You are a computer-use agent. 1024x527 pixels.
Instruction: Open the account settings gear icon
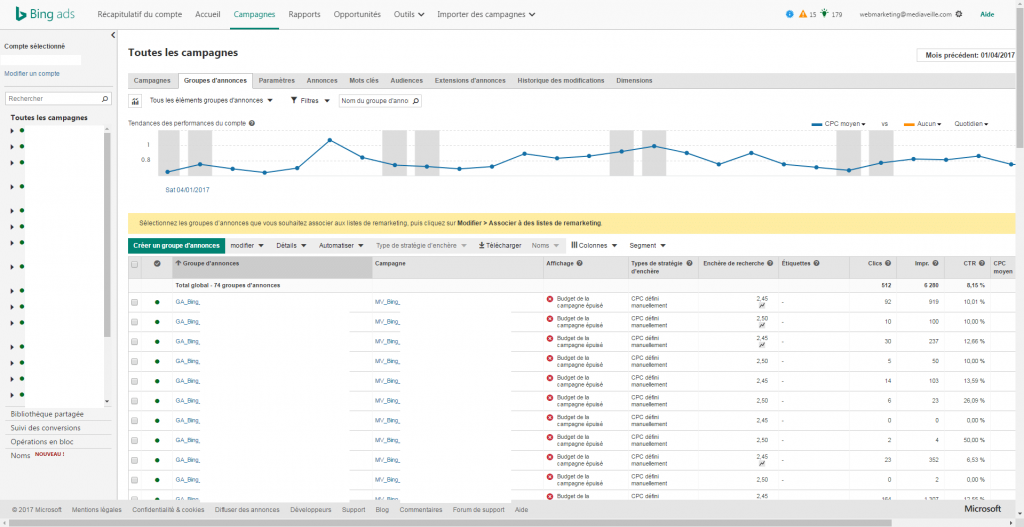[959, 14]
